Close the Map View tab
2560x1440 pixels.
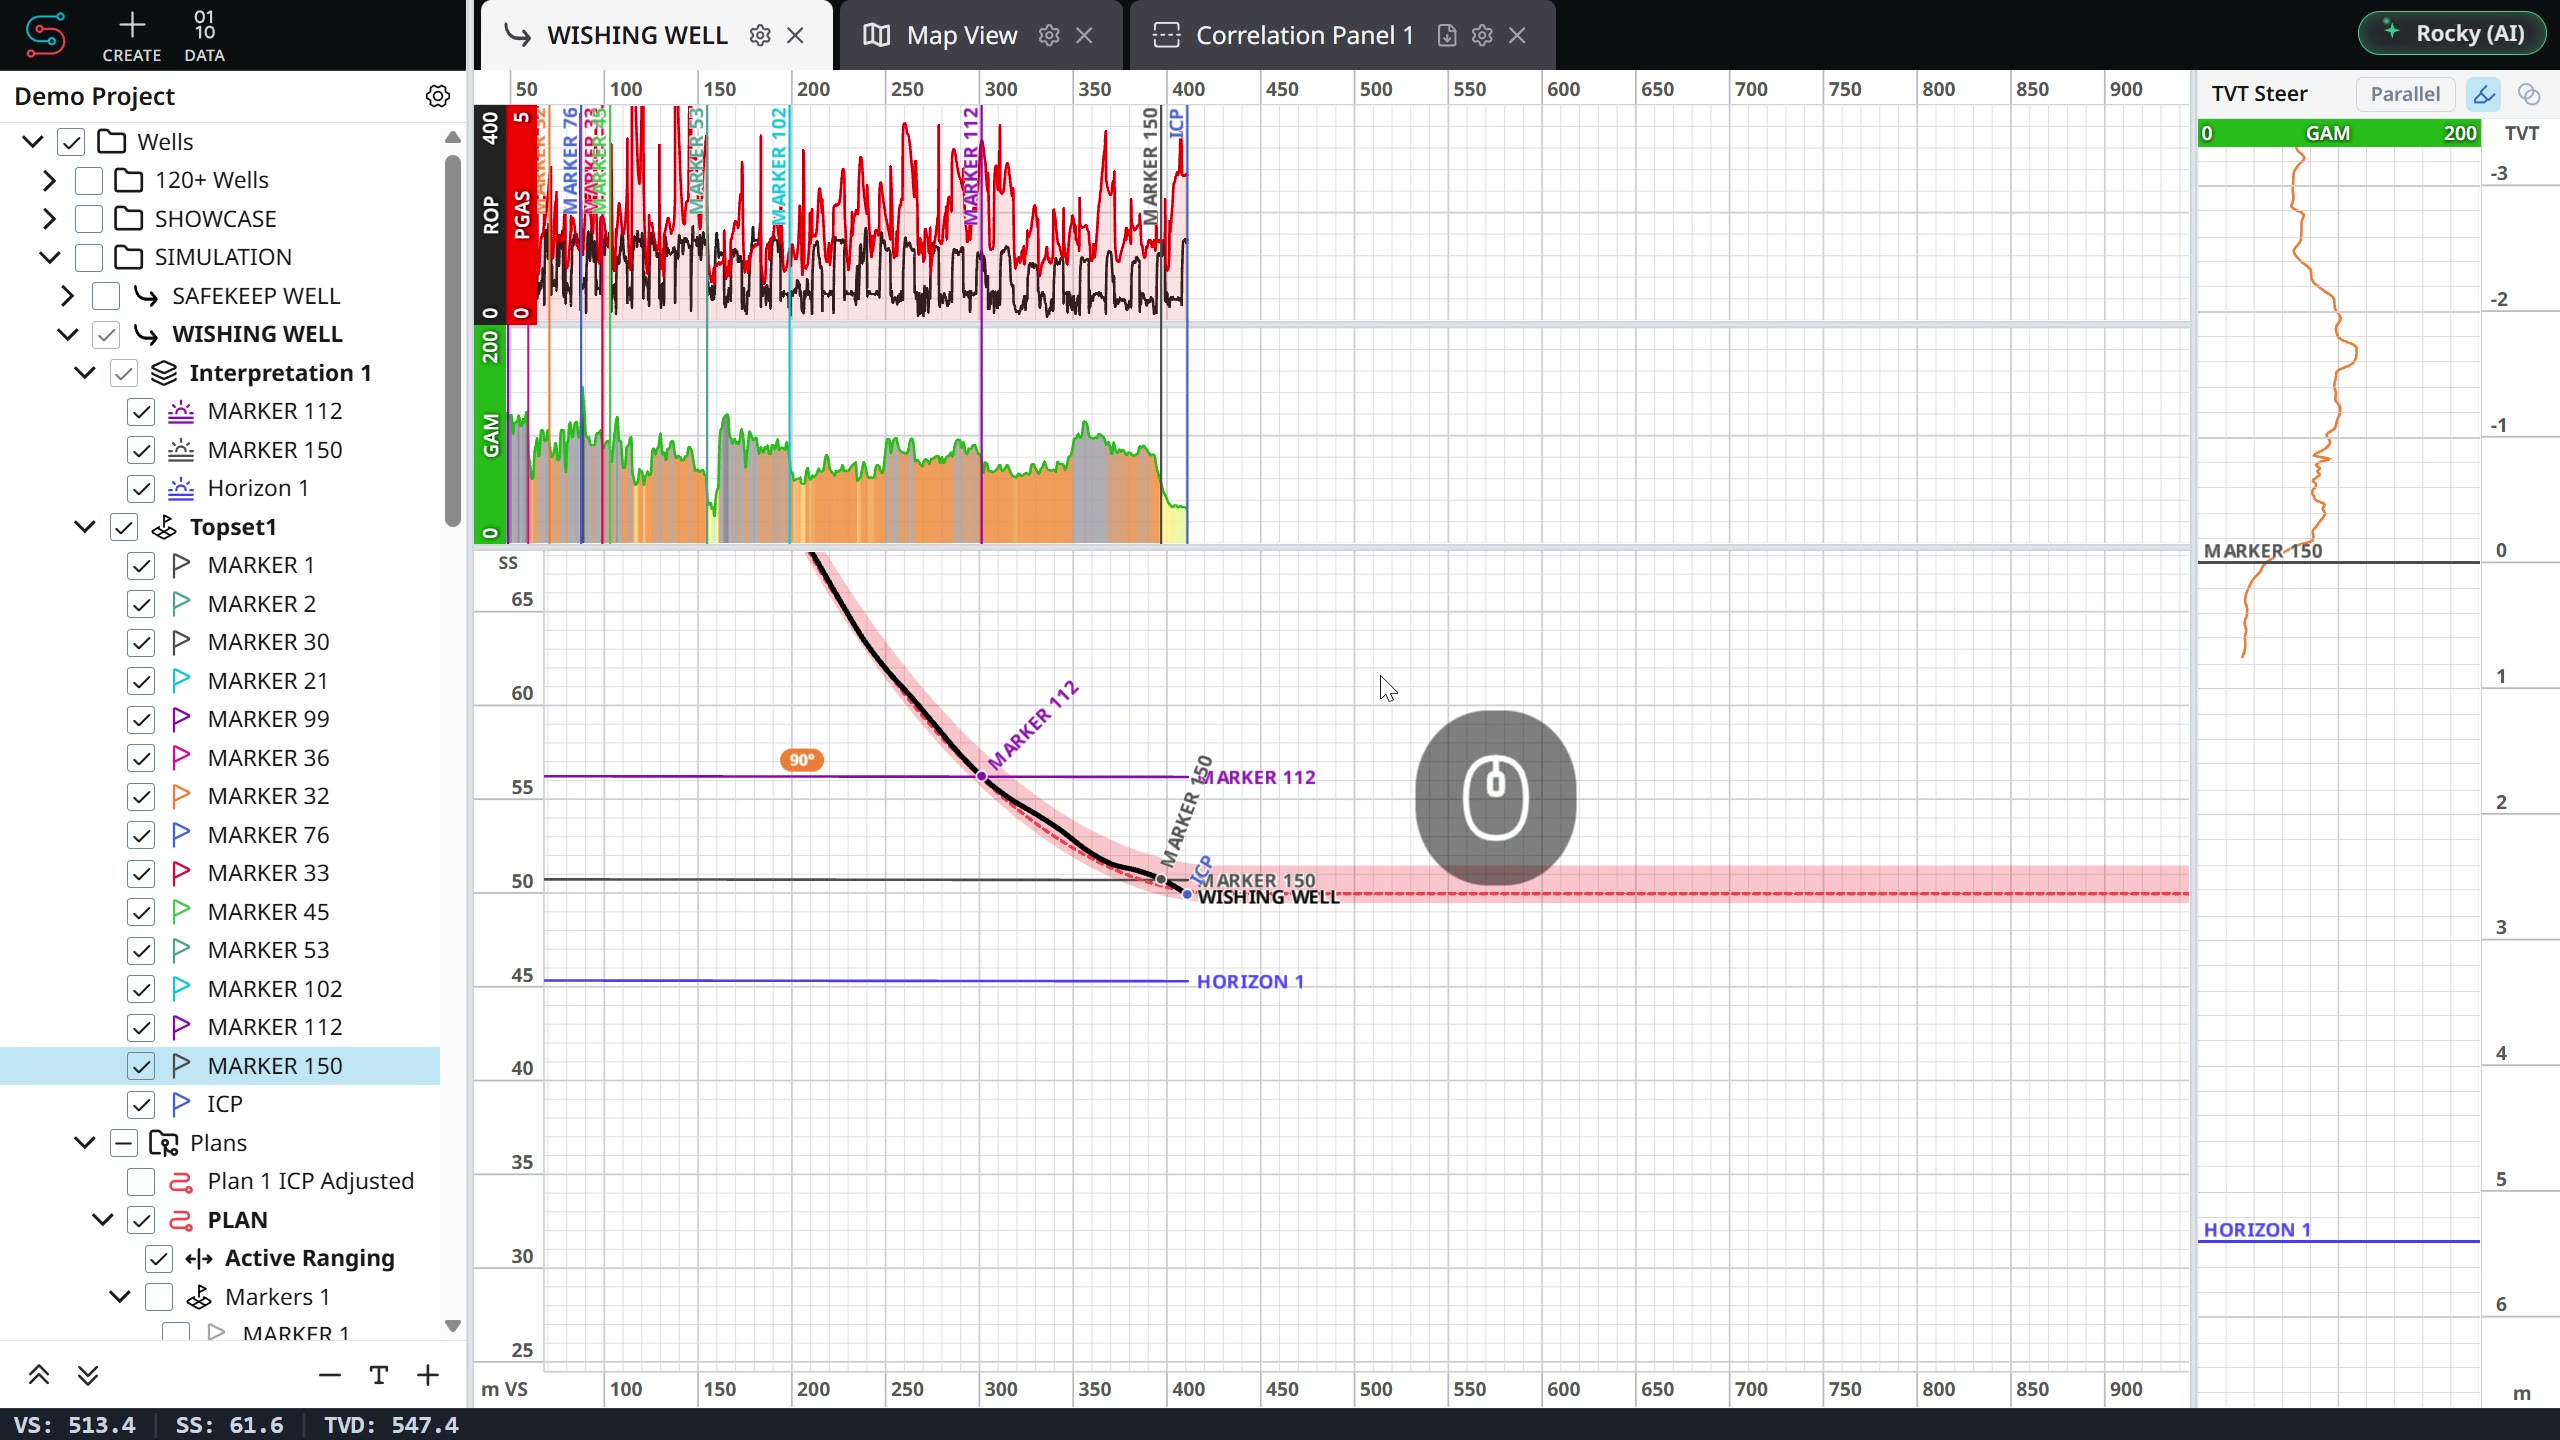click(x=1084, y=36)
